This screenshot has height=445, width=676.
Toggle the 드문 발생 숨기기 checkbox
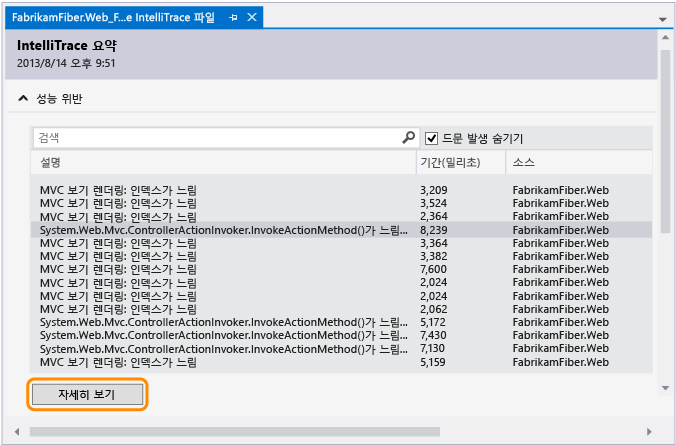point(431,138)
